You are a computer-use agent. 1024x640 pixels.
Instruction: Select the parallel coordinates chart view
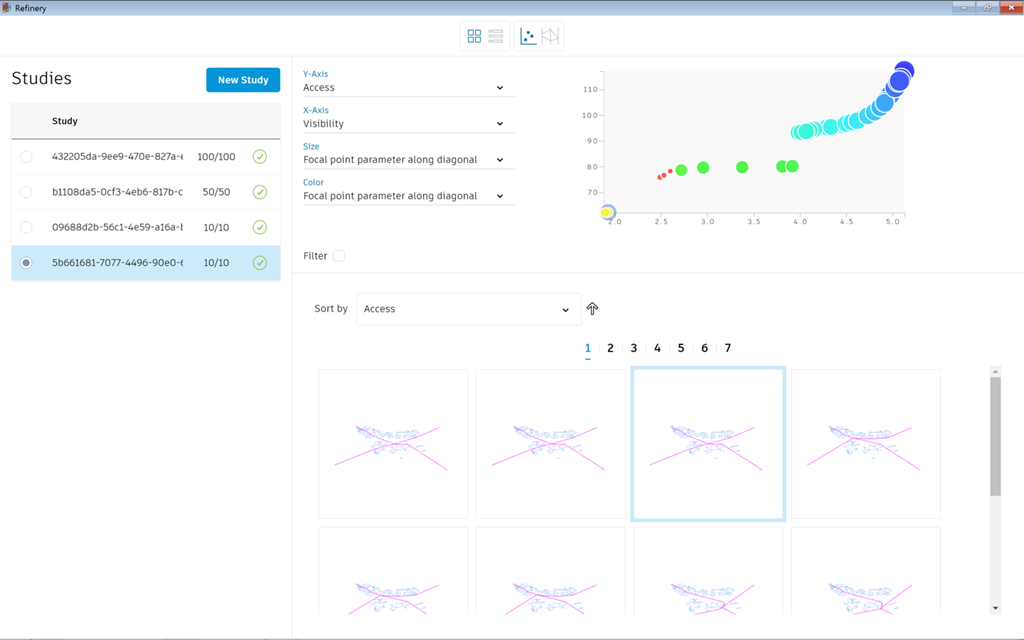click(x=550, y=36)
